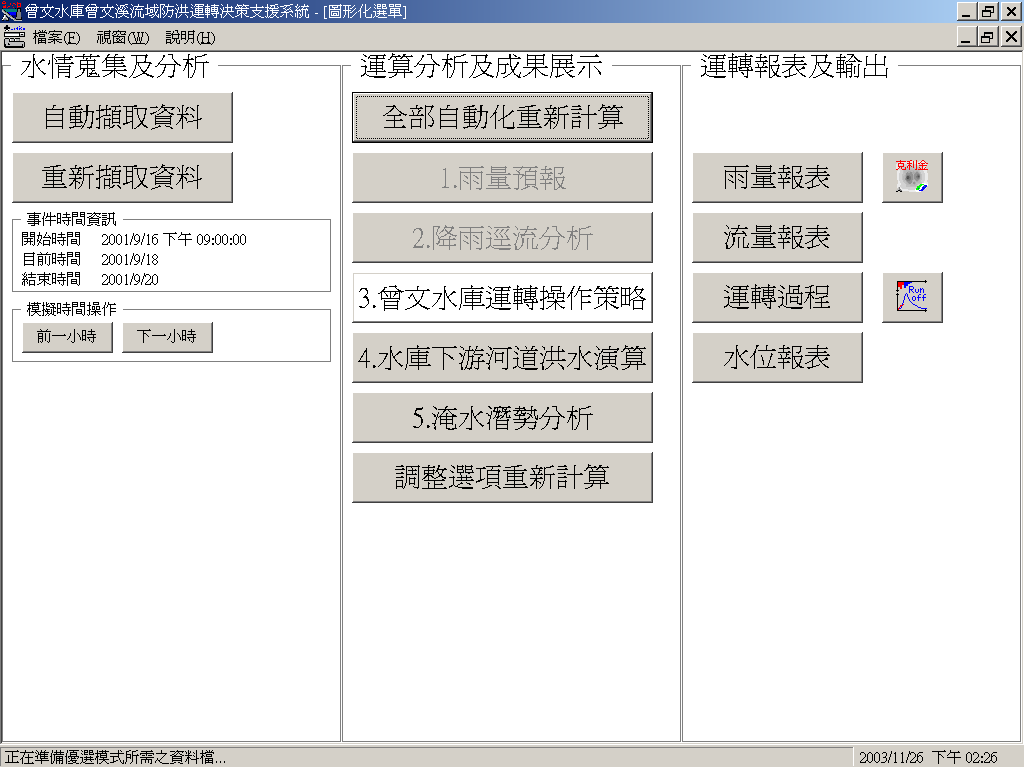
Task: Open the 雨量報表 report
Action: 777,178
